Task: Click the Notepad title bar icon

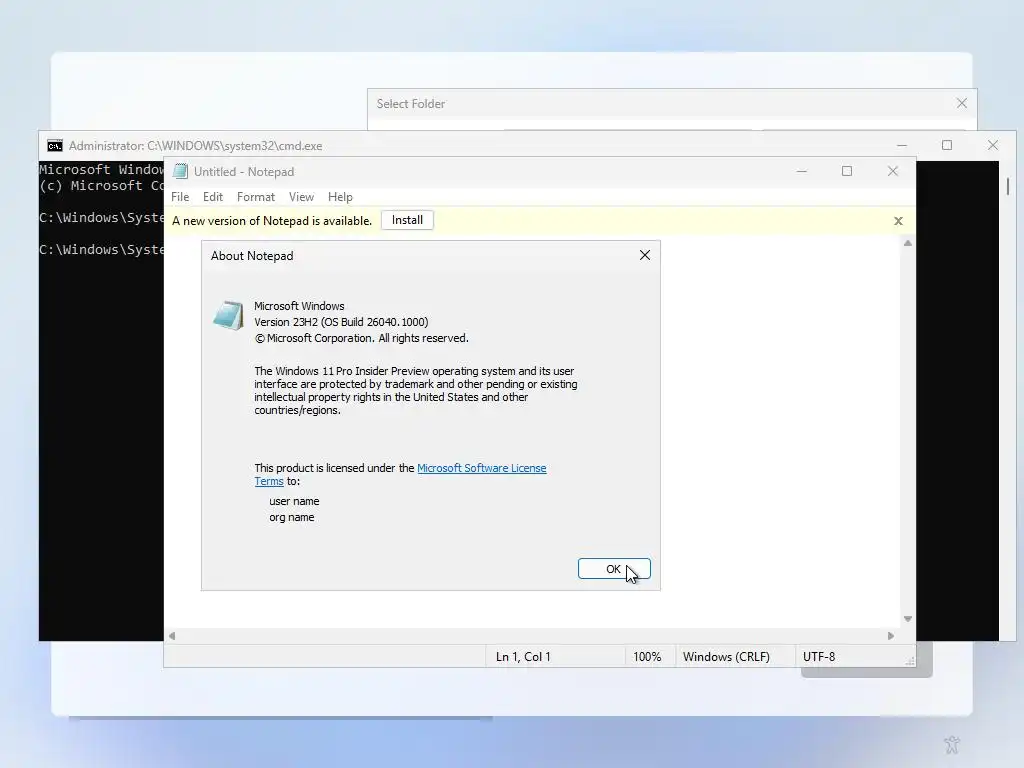Action: click(x=180, y=172)
